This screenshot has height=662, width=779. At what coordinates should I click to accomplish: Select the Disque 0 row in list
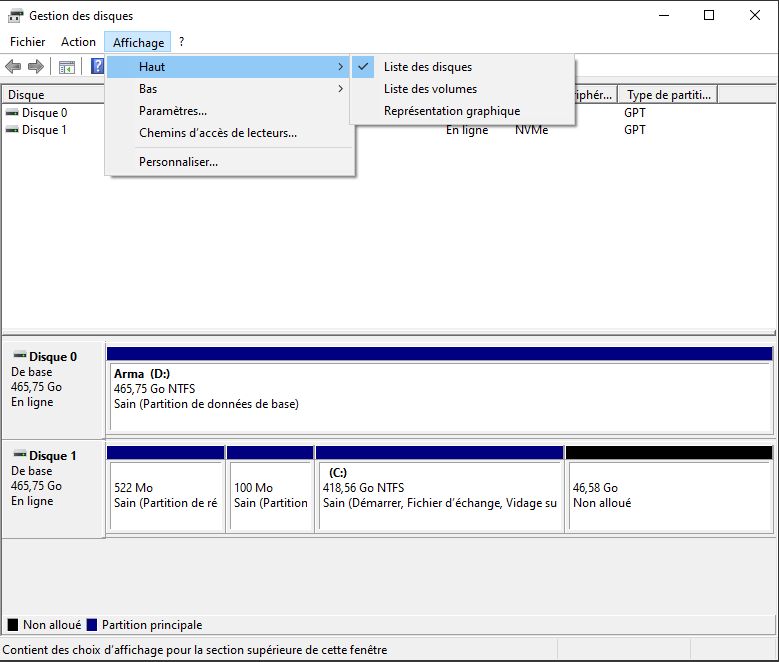(x=389, y=113)
